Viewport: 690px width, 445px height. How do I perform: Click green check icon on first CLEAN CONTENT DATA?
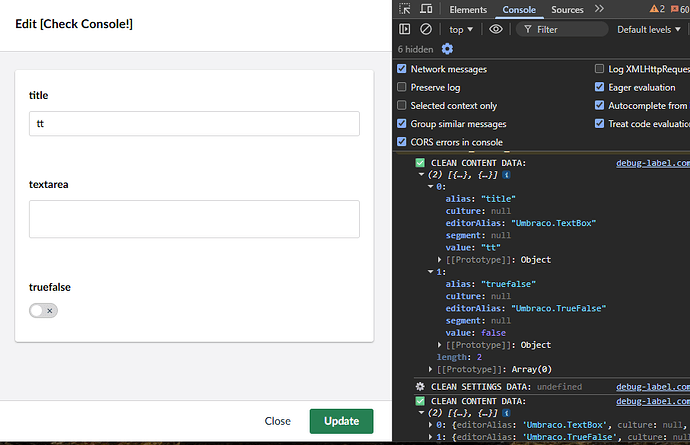point(420,163)
